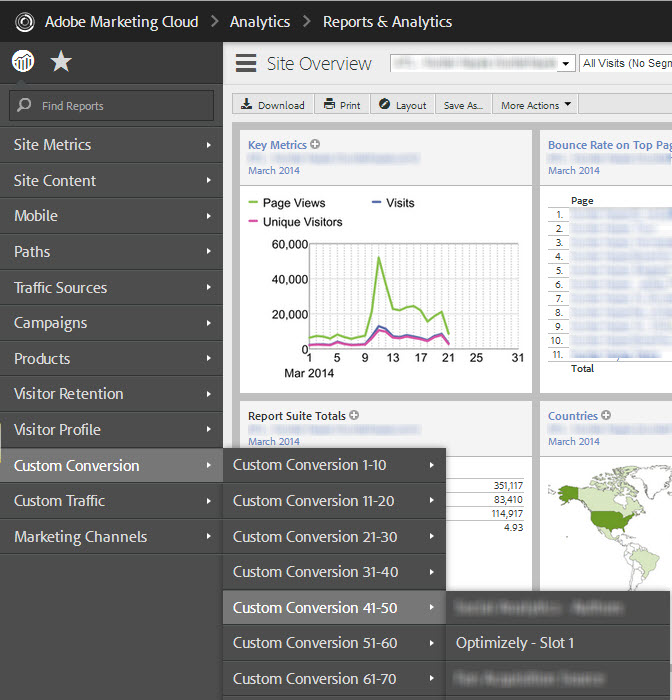Open Custom Conversion 21-30 submenu
This screenshot has height=700, width=672.
pyautogui.click(x=334, y=537)
